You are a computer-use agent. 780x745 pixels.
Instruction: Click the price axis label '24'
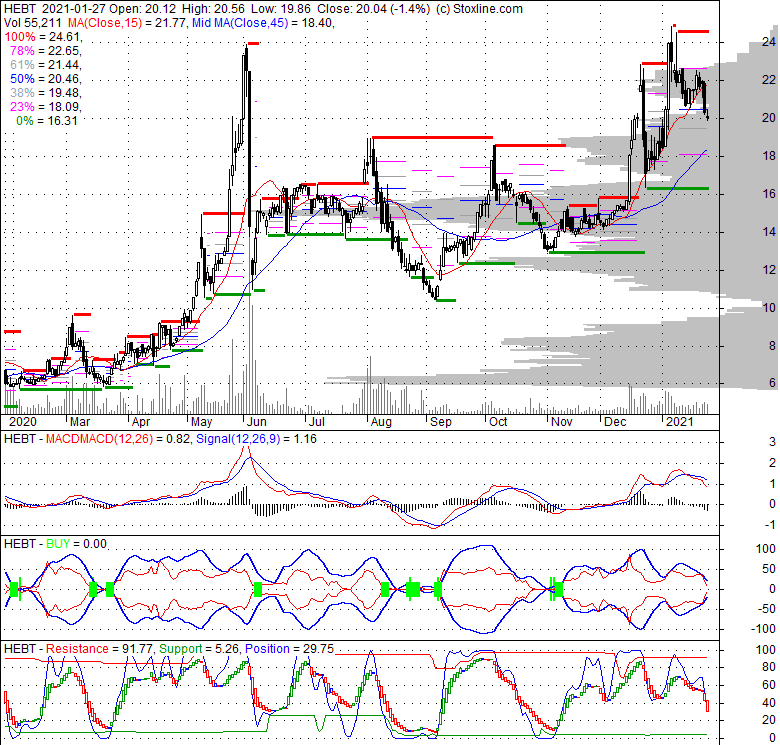(x=769, y=42)
